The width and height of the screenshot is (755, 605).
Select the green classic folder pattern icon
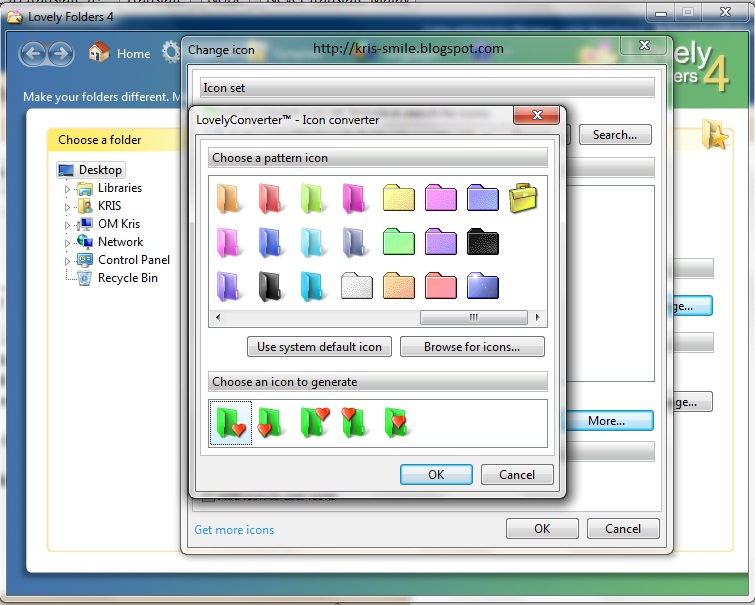coord(399,242)
